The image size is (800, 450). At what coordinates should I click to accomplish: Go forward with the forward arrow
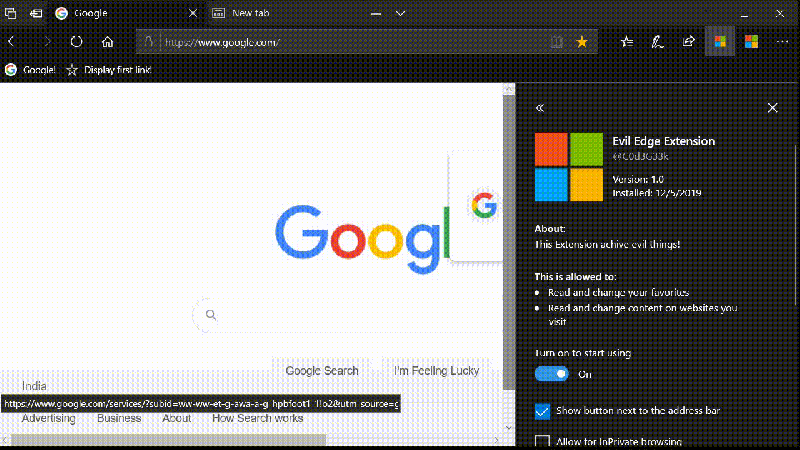(x=47, y=41)
